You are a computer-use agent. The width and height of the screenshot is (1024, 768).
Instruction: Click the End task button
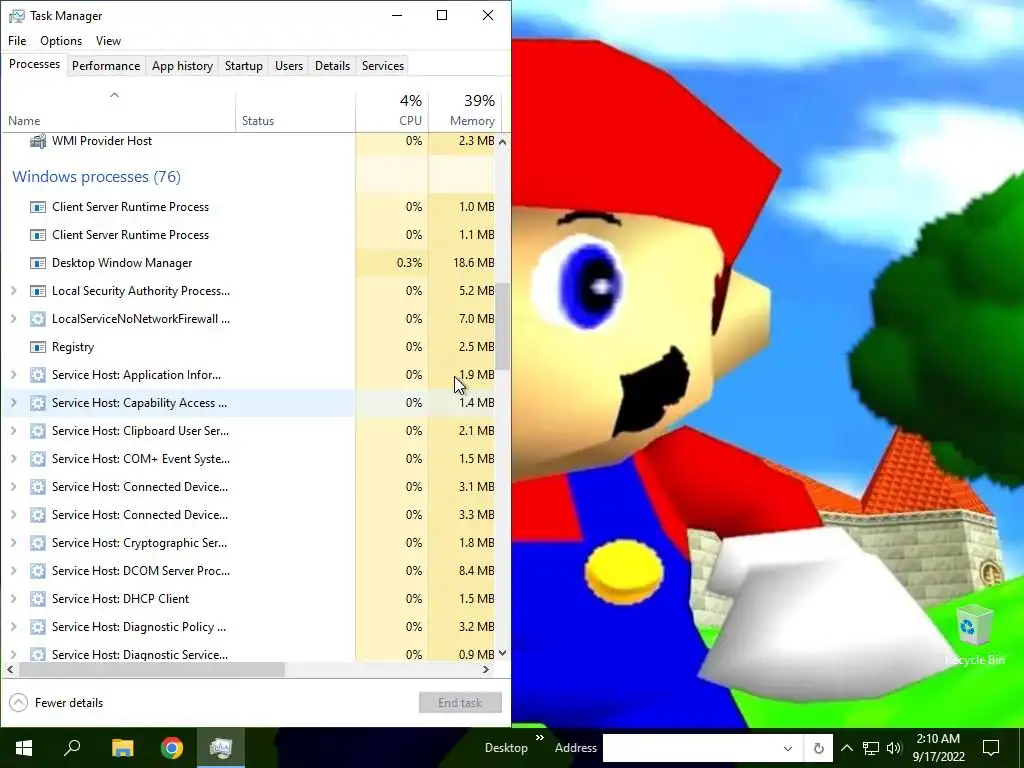[460, 703]
